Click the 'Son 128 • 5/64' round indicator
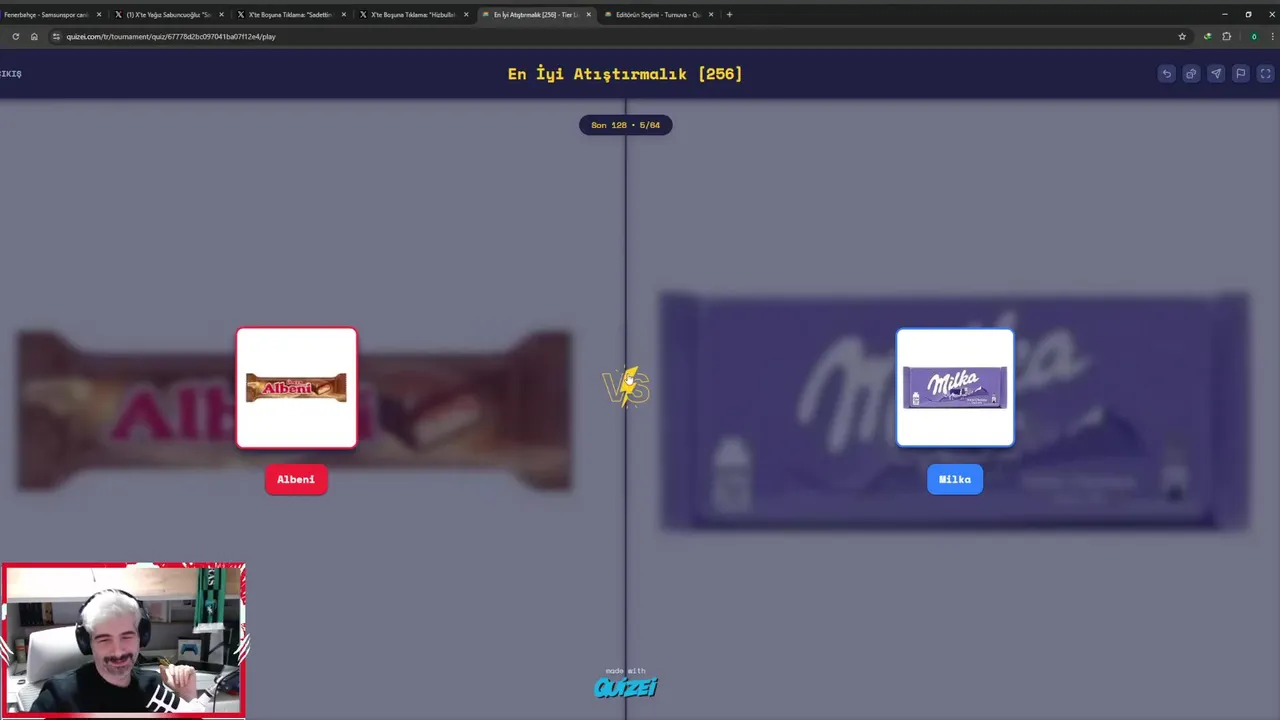Screen dimensions: 1280x720 tap(626, 125)
